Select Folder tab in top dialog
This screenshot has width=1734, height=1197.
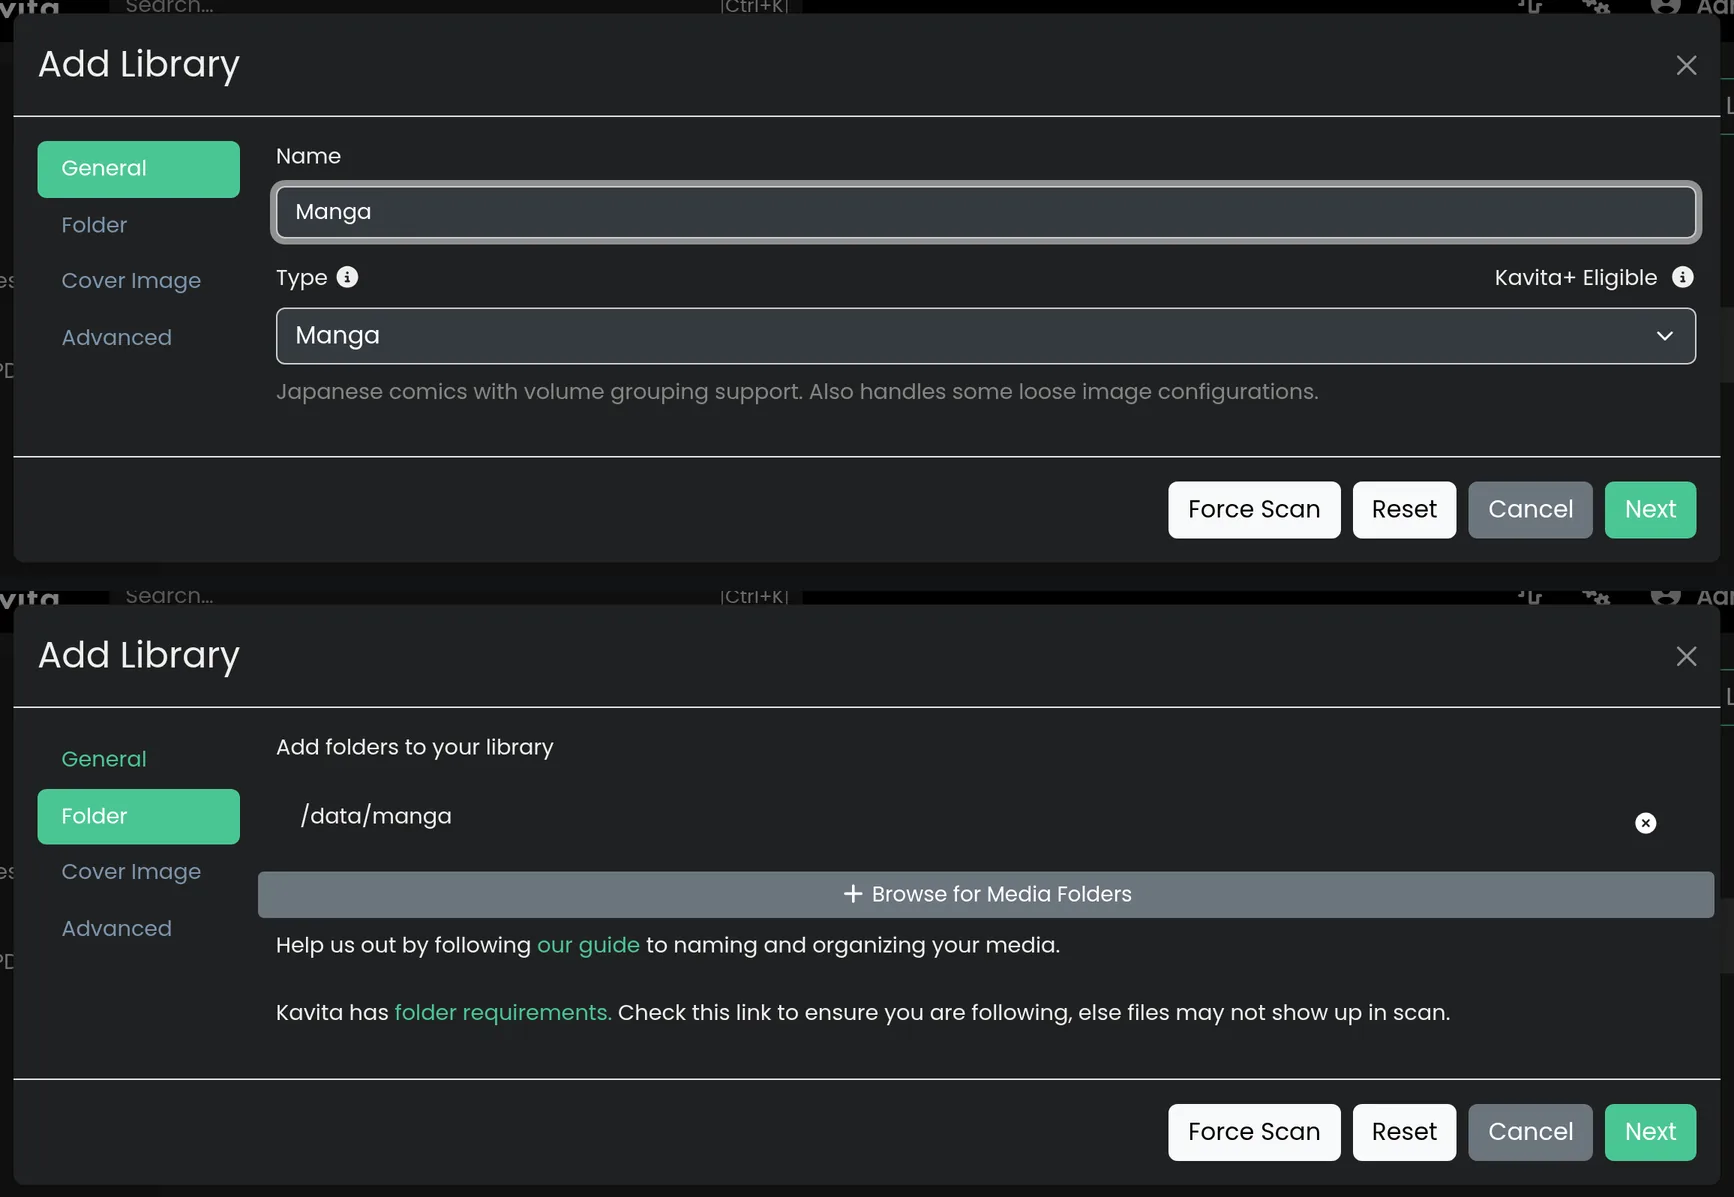coord(139,225)
